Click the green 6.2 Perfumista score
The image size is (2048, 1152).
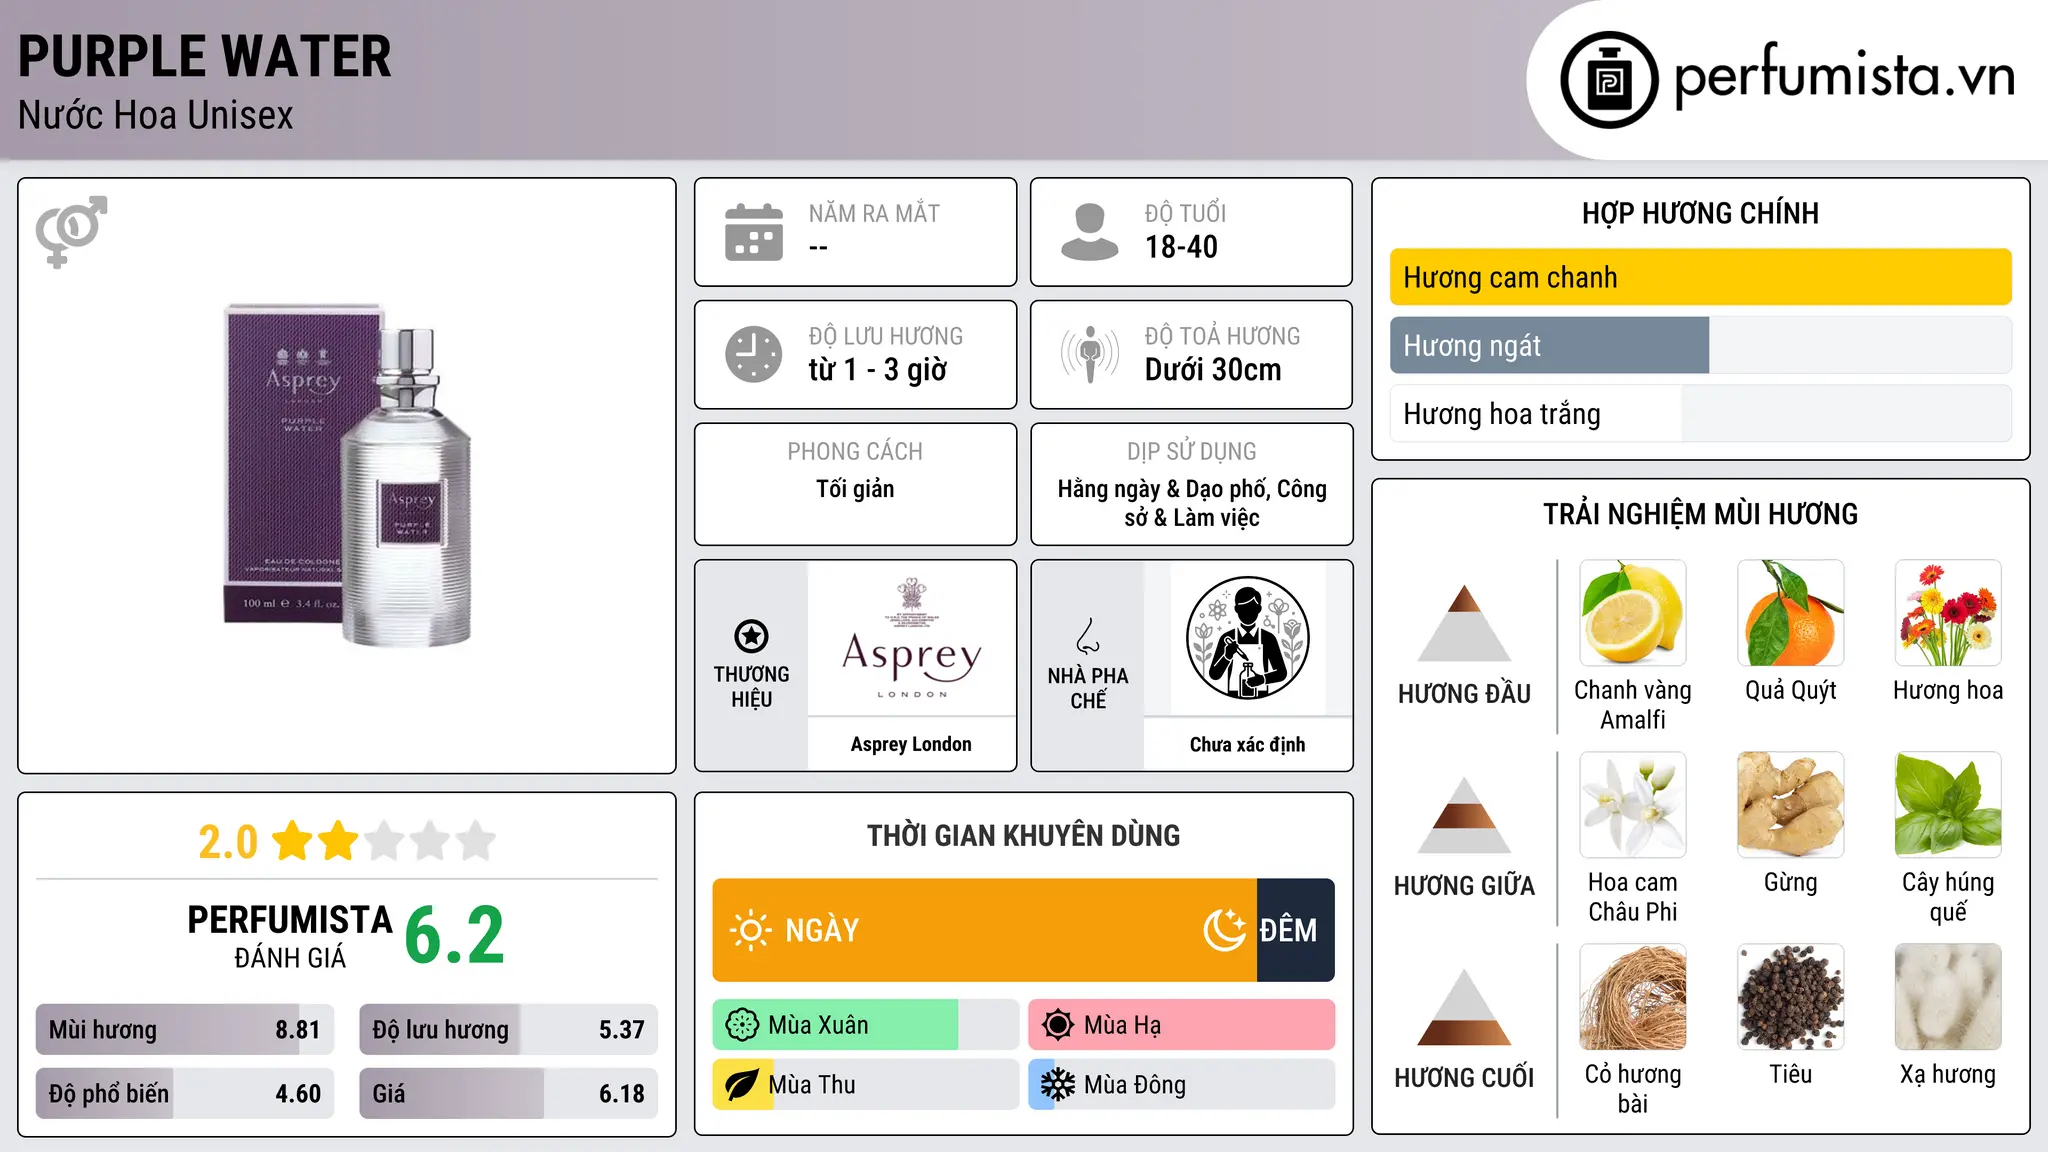pos(454,935)
